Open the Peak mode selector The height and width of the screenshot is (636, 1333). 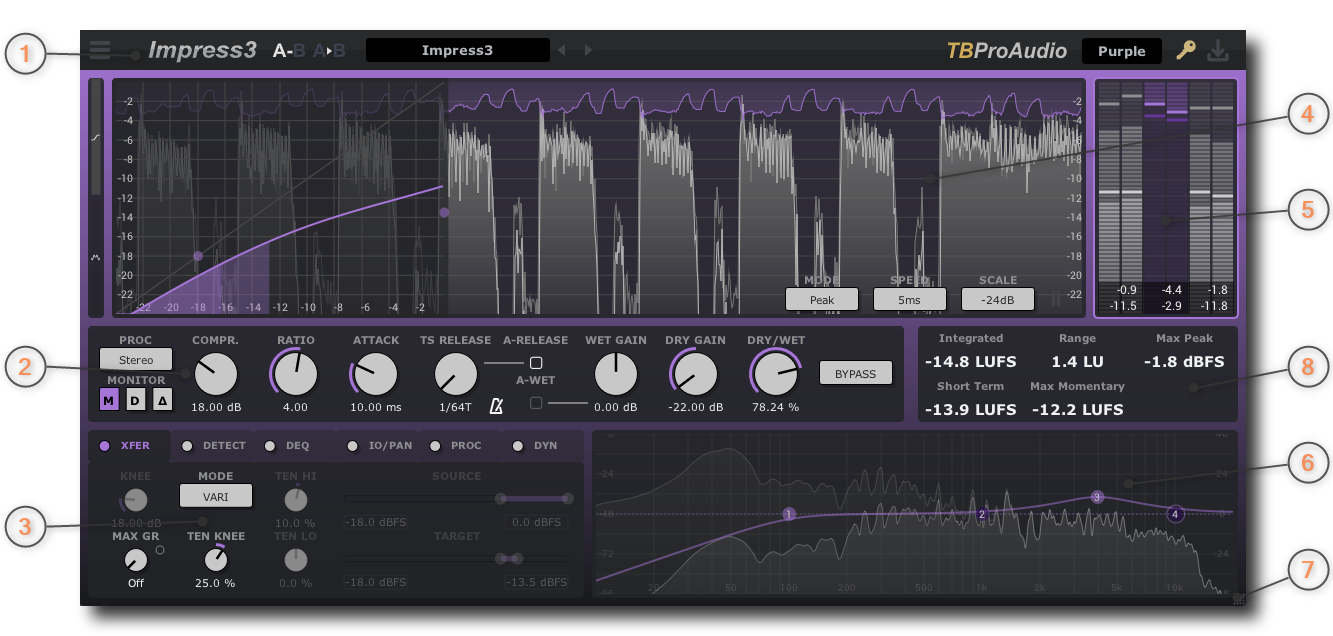click(821, 298)
